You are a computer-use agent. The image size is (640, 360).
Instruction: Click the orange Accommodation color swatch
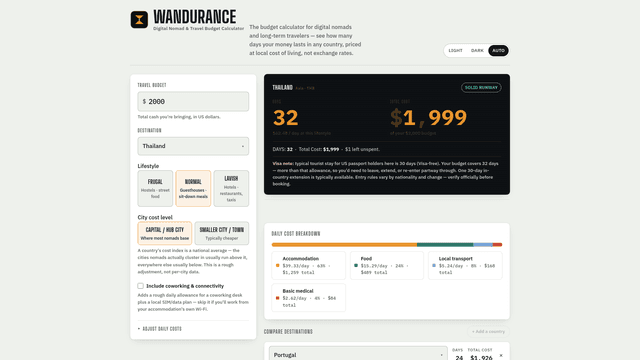coord(278,265)
